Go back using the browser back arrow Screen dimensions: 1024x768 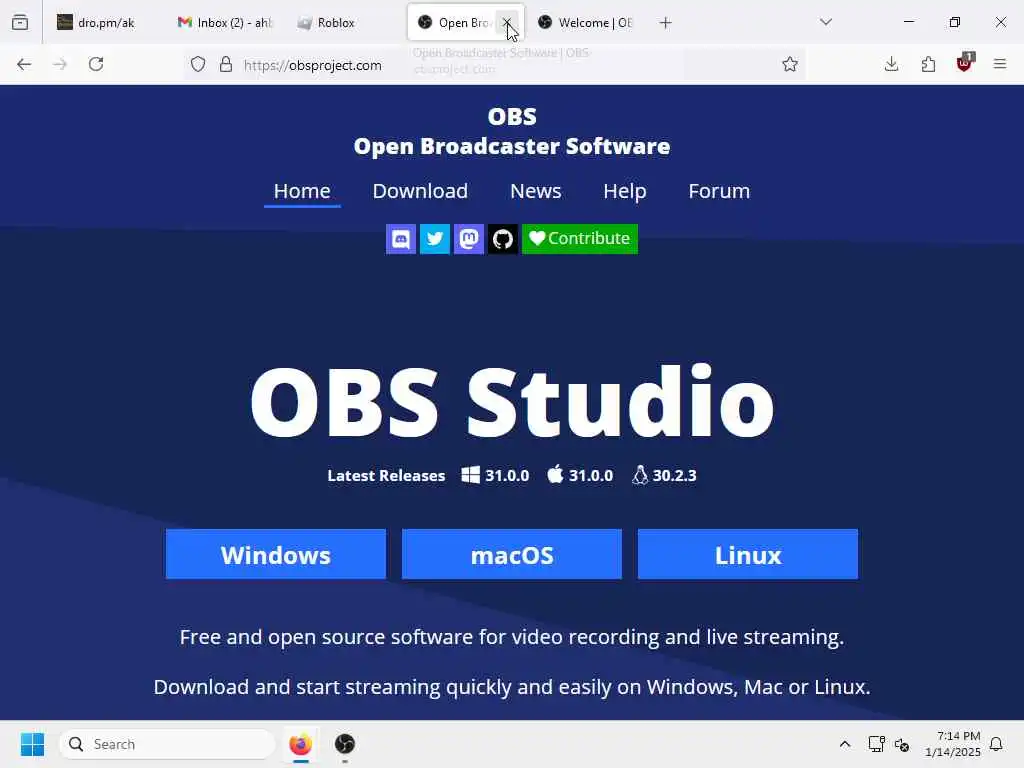click(x=24, y=64)
